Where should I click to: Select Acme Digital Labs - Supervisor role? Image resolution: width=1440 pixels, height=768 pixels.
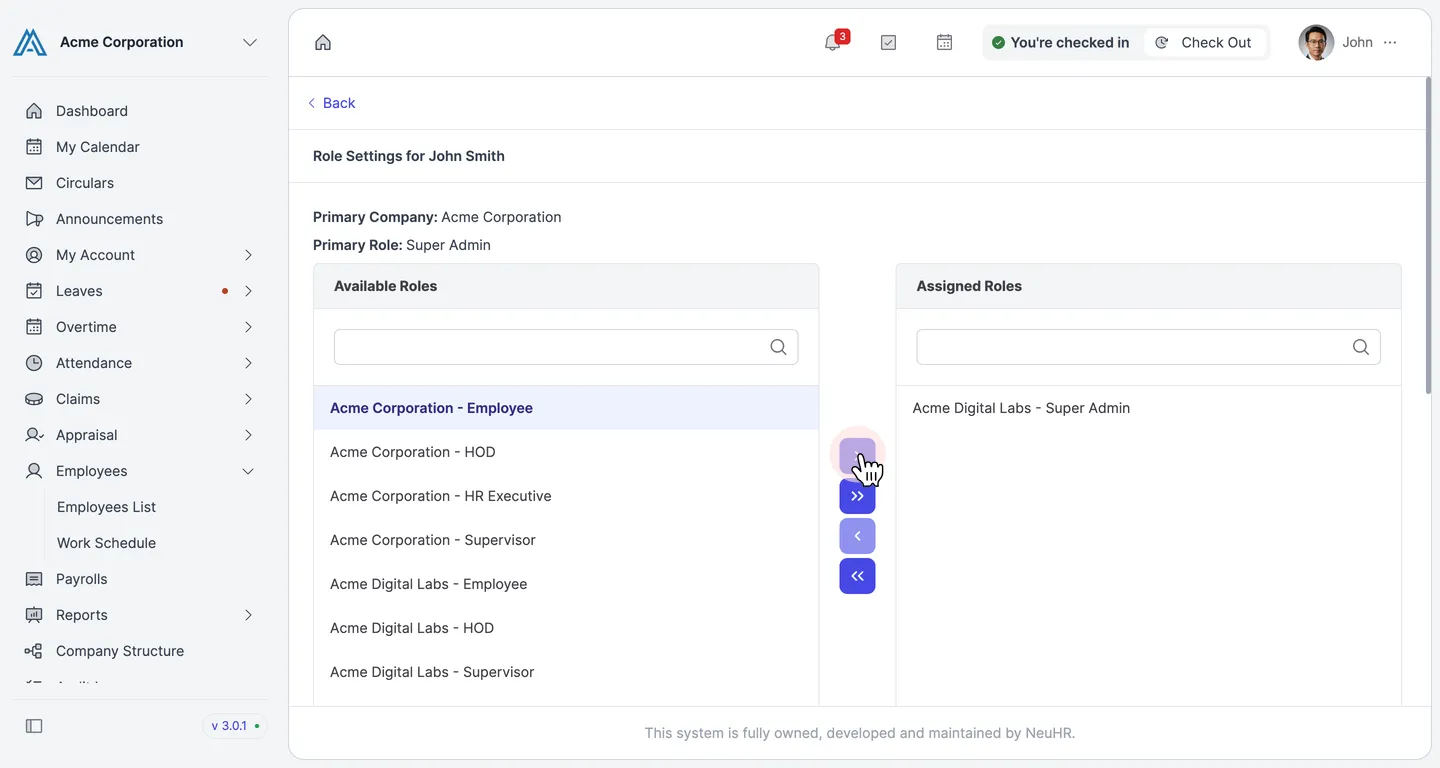[x=566, y=672]
